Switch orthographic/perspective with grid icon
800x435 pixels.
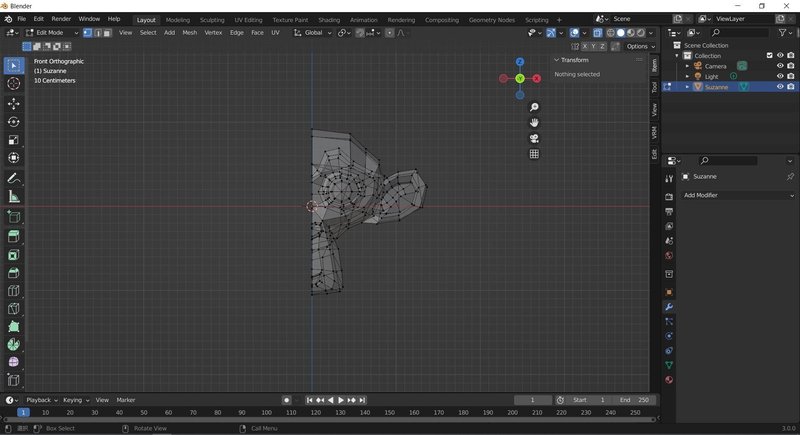coord(534,154)
